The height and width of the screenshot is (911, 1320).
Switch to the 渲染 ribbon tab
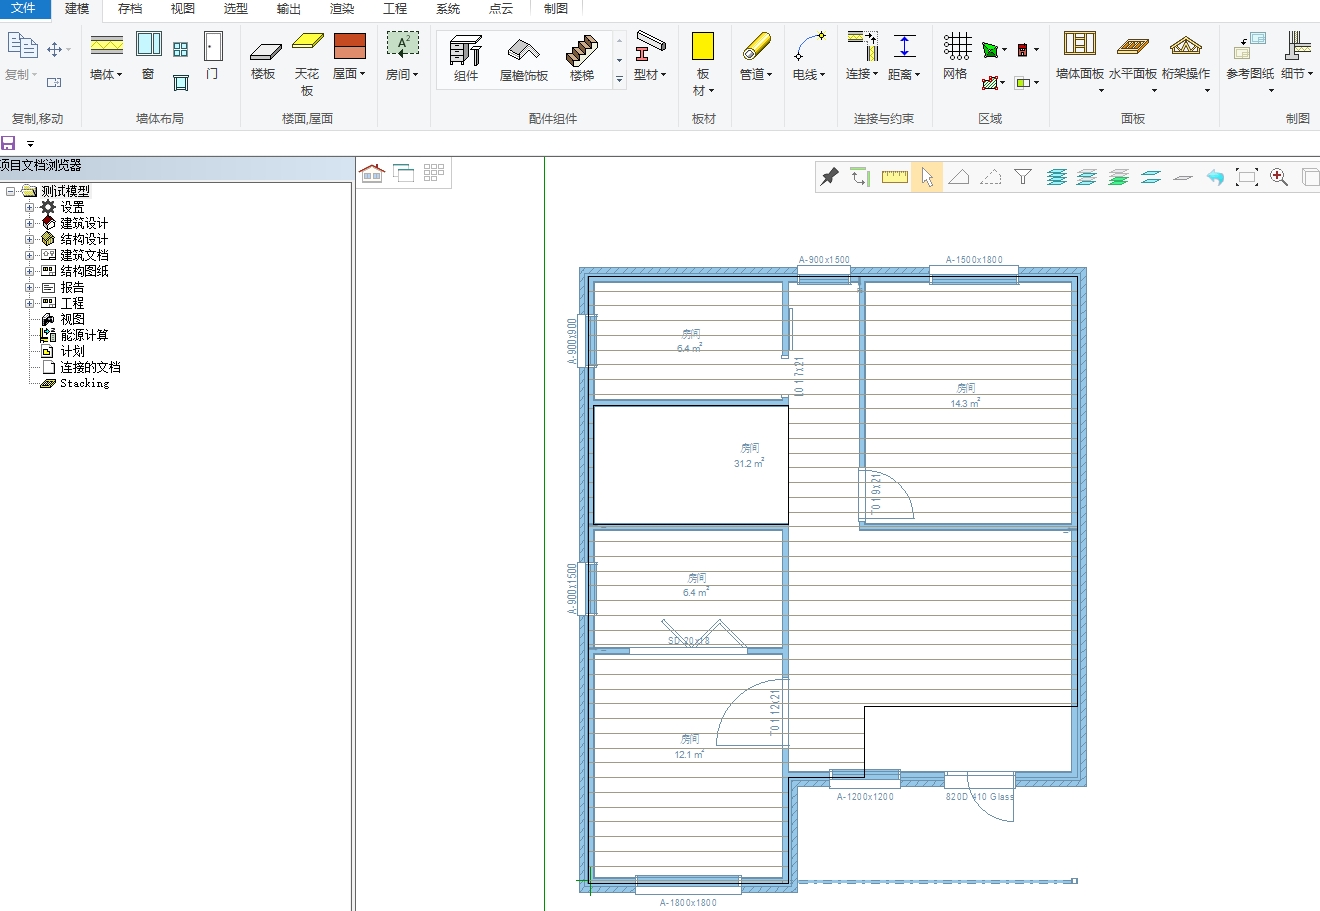[x=342, y=9]
